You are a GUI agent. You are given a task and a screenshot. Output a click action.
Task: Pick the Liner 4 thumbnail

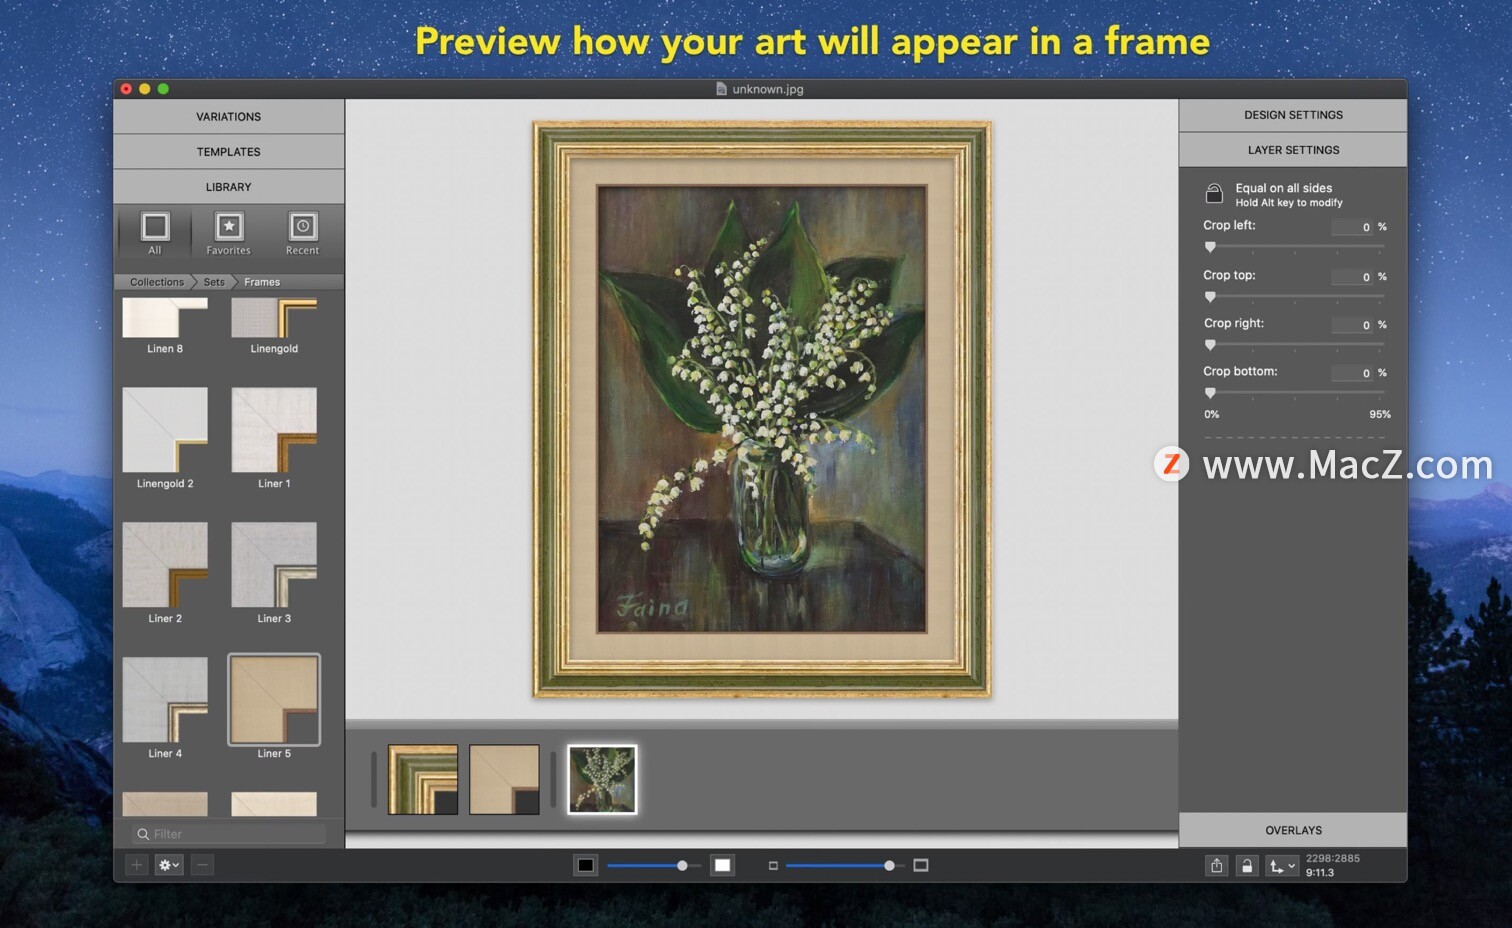point(165,700)
